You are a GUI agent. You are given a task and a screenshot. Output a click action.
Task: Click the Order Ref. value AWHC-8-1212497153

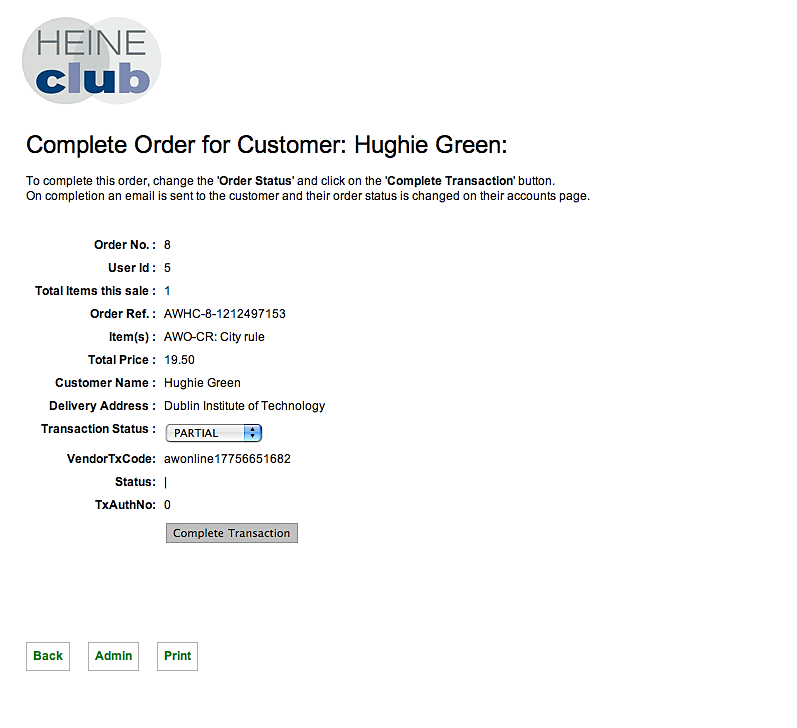(224, 314)
